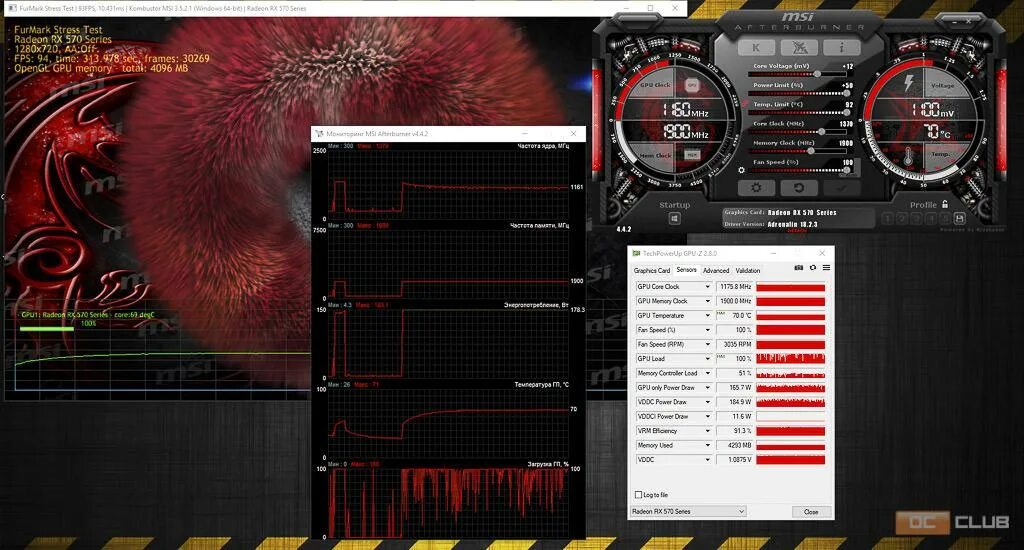Expand the VRM Efficiency sensor dropdown
The height and width of the screenshot is (550, 1024).
click(707, 430)
